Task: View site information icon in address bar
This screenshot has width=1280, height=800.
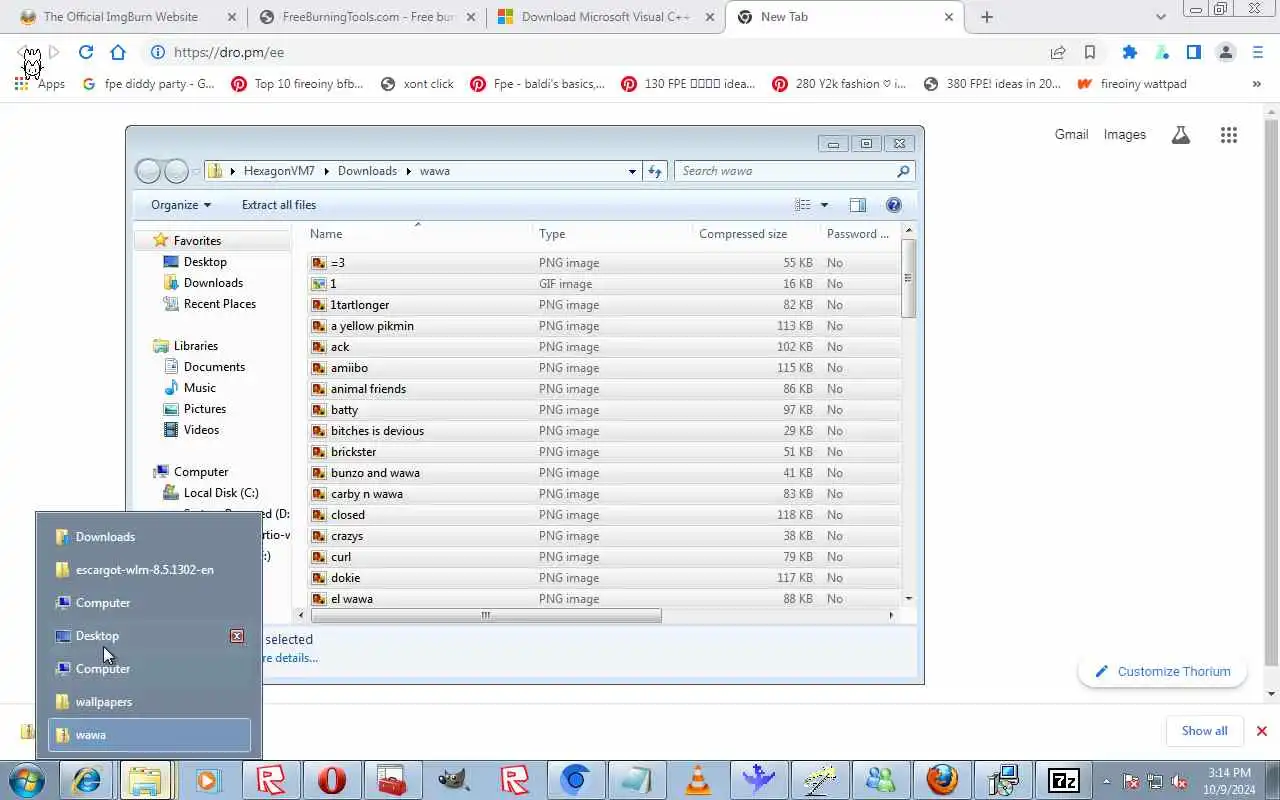Action: [x=157, y=52]
